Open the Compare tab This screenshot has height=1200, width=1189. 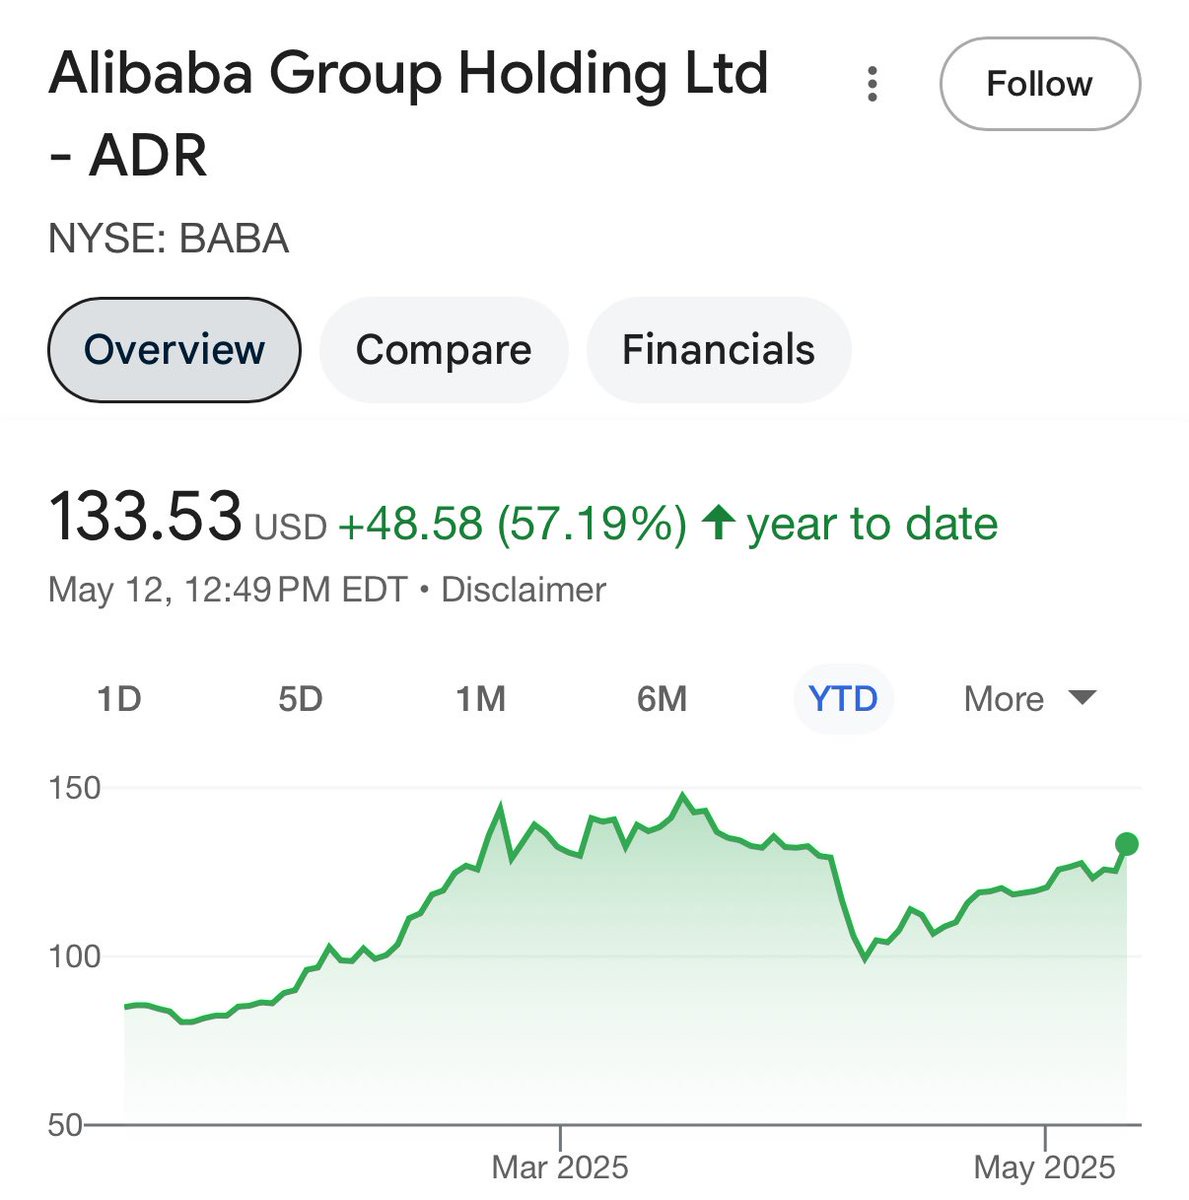[x=443, y=350]
